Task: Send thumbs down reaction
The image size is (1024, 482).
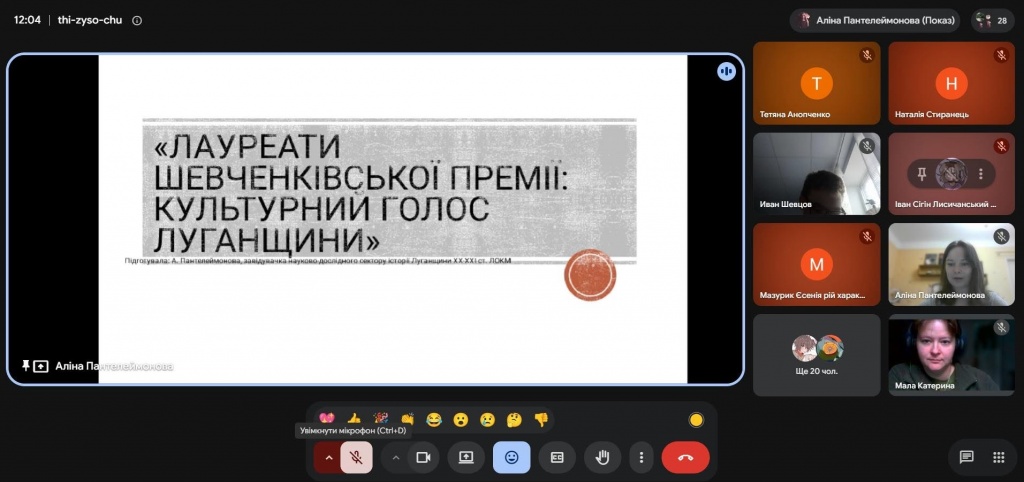Action: point(541,419)
